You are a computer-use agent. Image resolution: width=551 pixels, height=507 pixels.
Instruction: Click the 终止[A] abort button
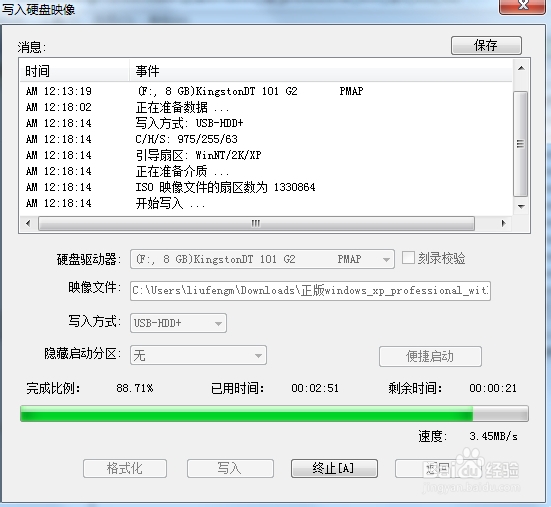(x=334, y=468)
